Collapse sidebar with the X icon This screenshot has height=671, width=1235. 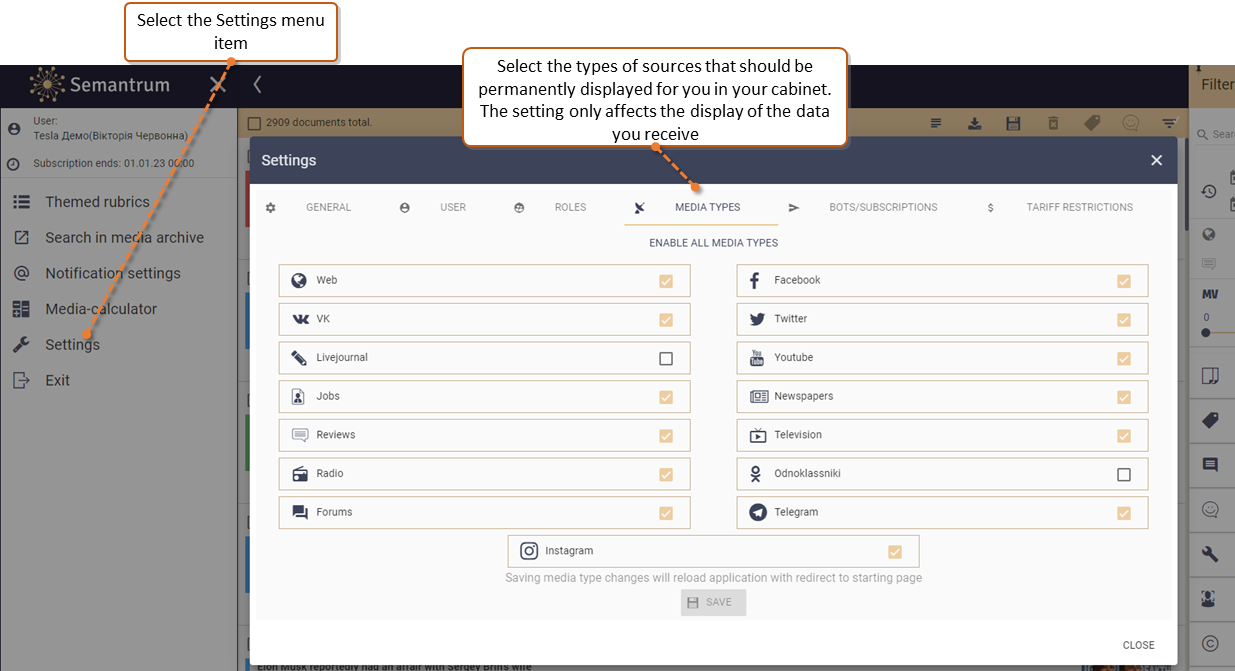218,85
